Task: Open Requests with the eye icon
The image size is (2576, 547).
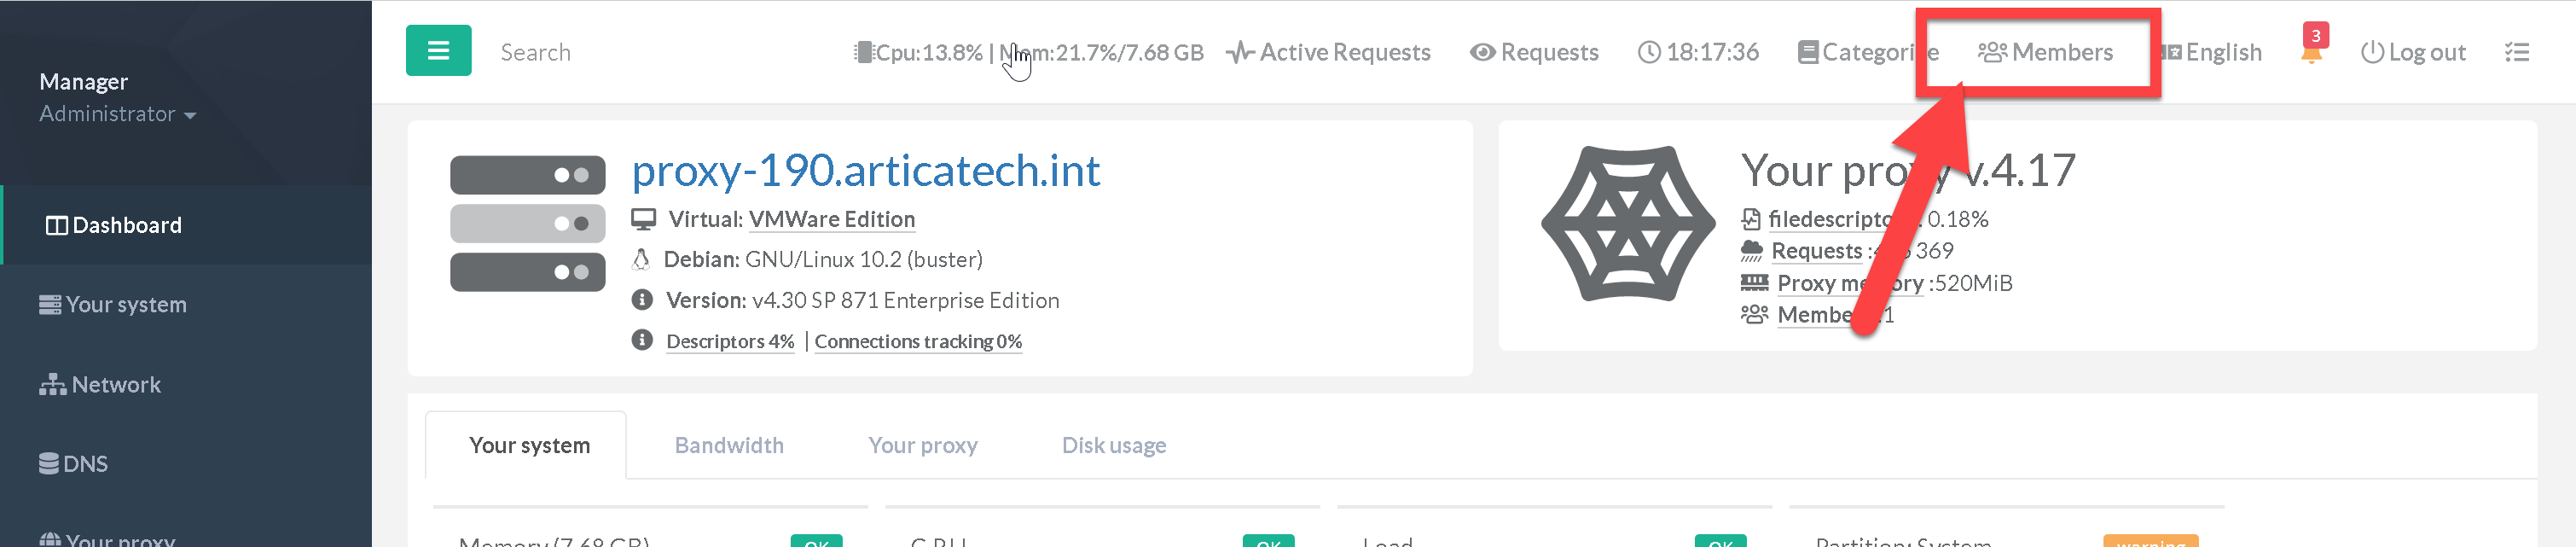Action: (1534, 52)
